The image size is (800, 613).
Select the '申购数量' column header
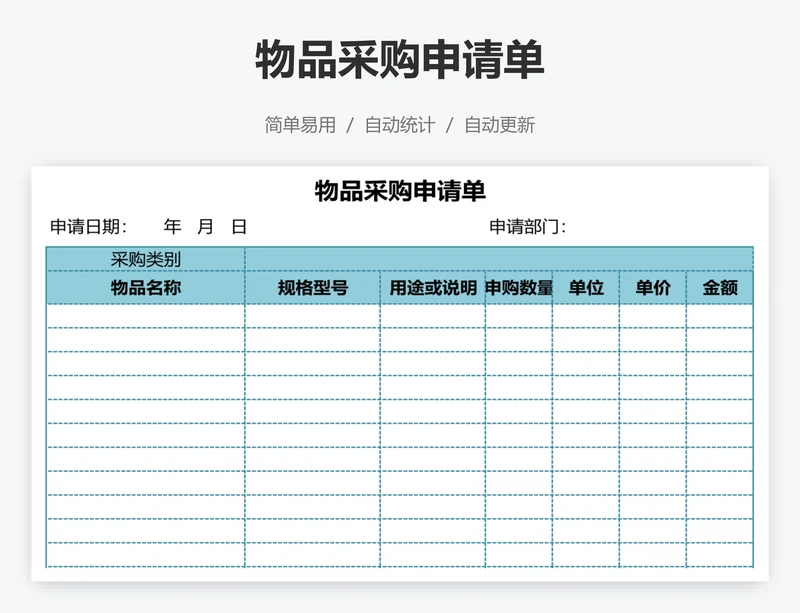(x=519, y=288)
